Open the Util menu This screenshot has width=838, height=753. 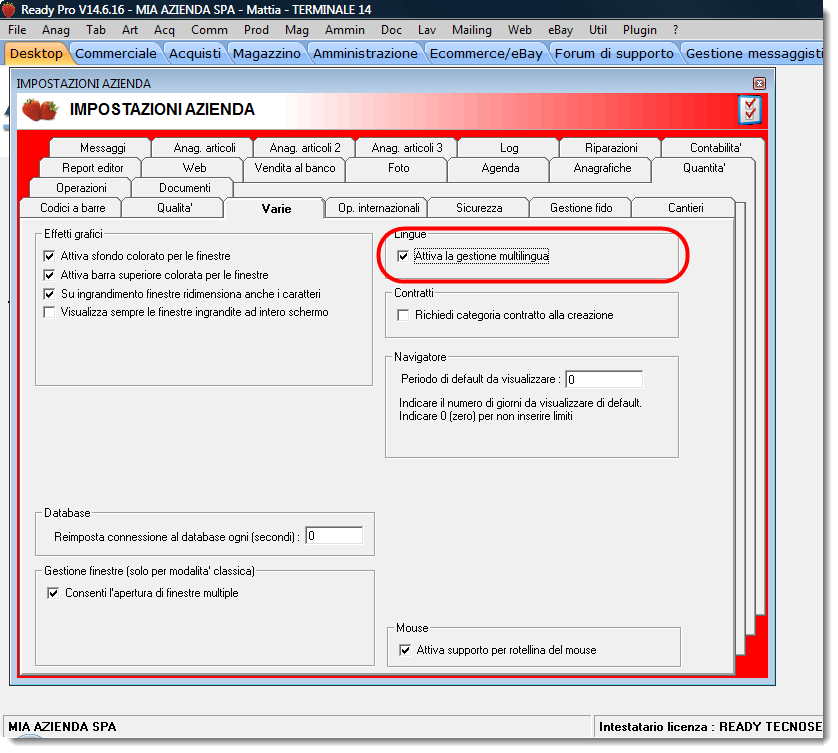pyautogui.click(x=598, y=30)
